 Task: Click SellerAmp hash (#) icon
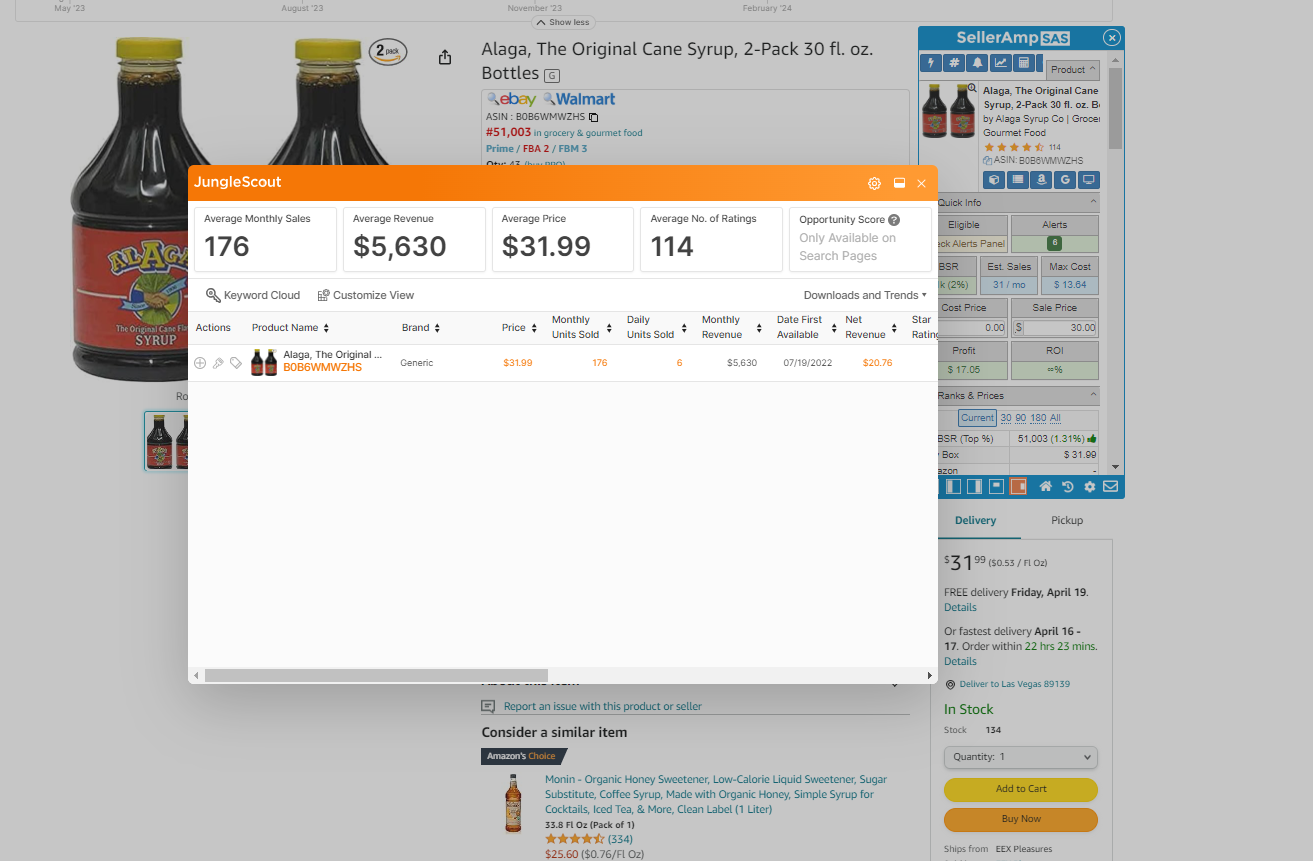[x=955, y=63]
